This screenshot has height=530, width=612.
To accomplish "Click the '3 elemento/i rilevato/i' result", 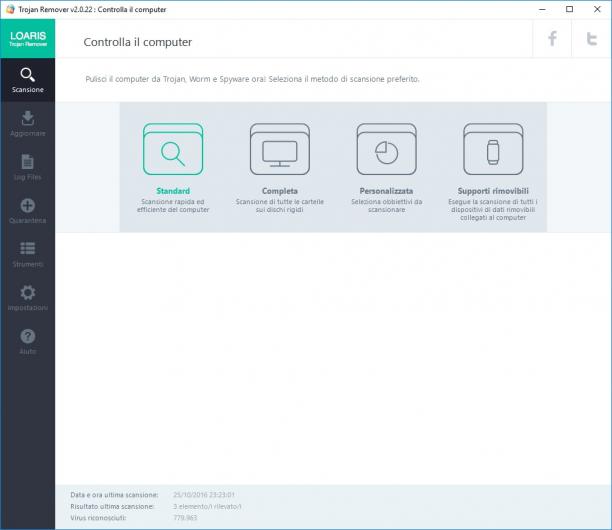I will click(x=207, y=506).
